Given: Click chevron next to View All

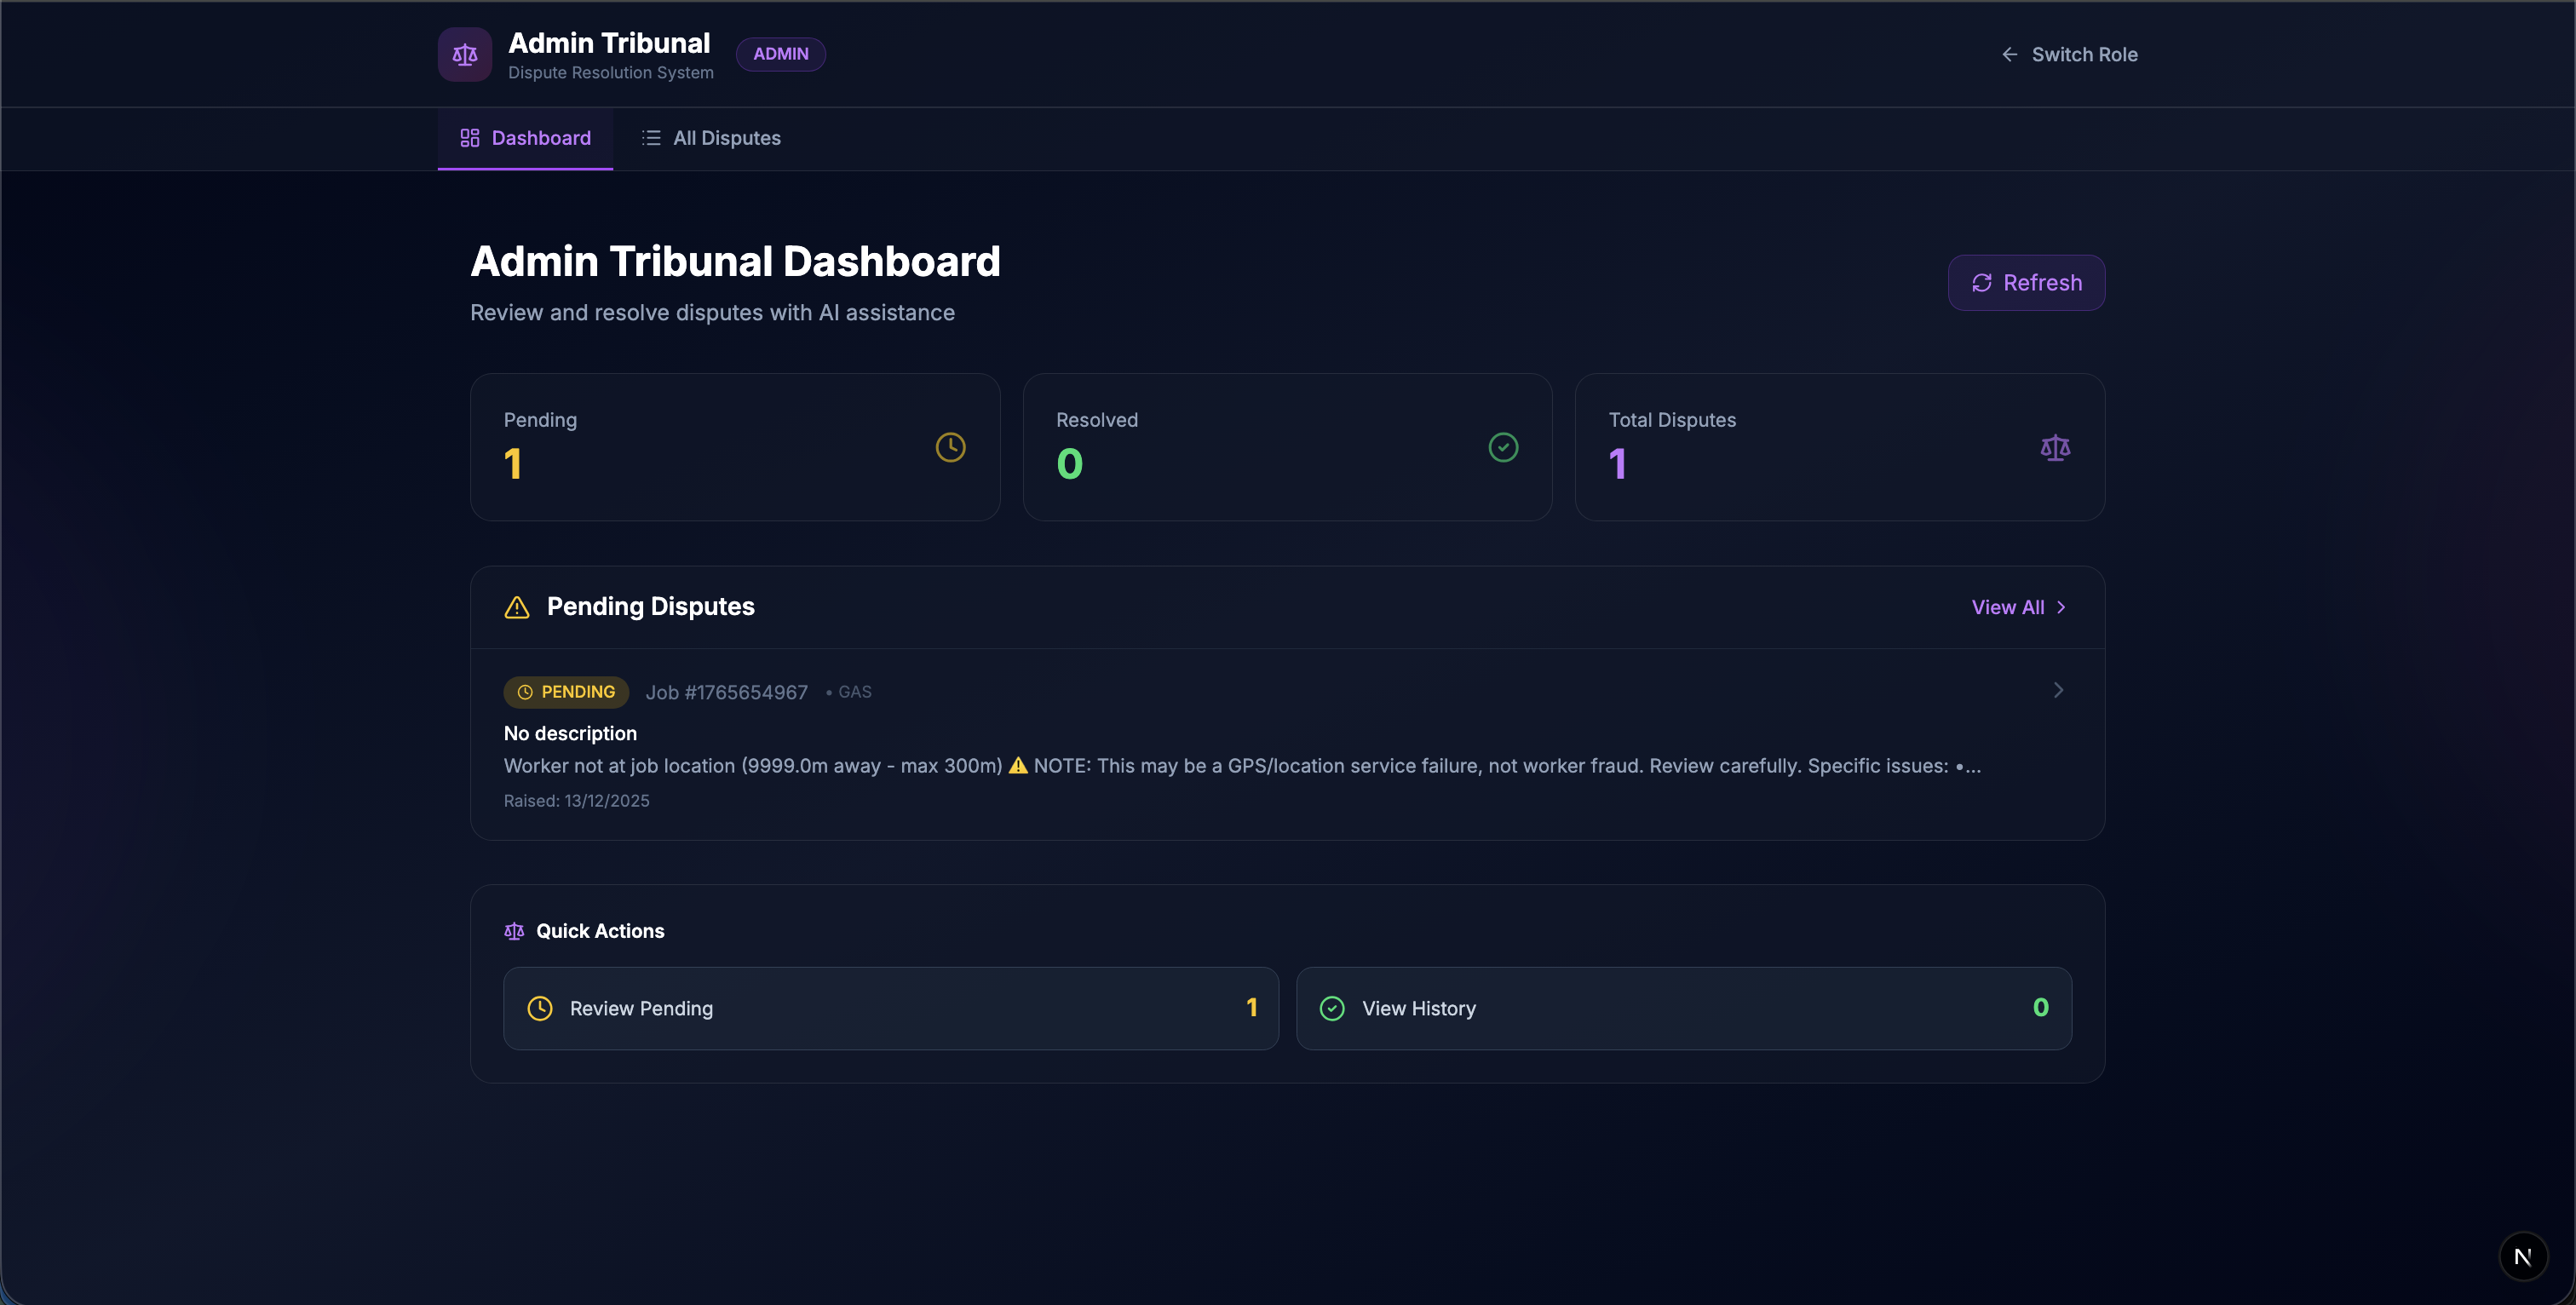Looking at the screenshot, I should pyautogui.click(x=2061, y=607).
